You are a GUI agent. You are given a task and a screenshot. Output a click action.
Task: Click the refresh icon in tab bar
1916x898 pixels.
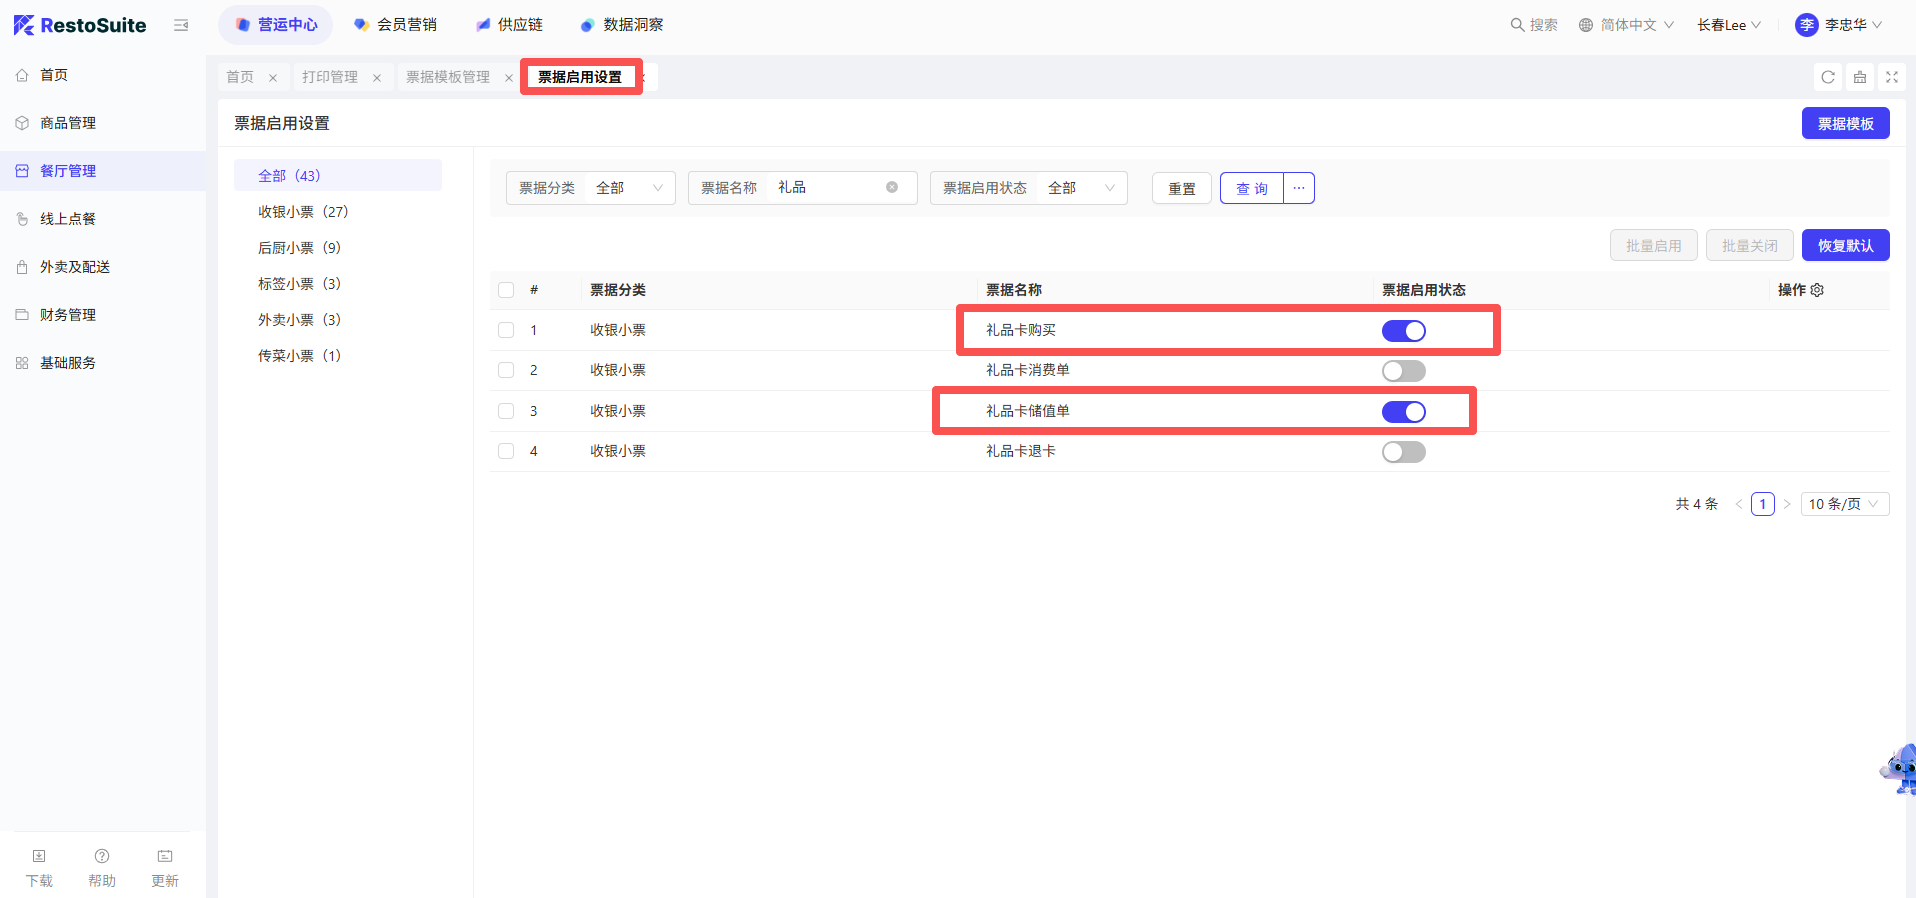tap(1828, 77)
